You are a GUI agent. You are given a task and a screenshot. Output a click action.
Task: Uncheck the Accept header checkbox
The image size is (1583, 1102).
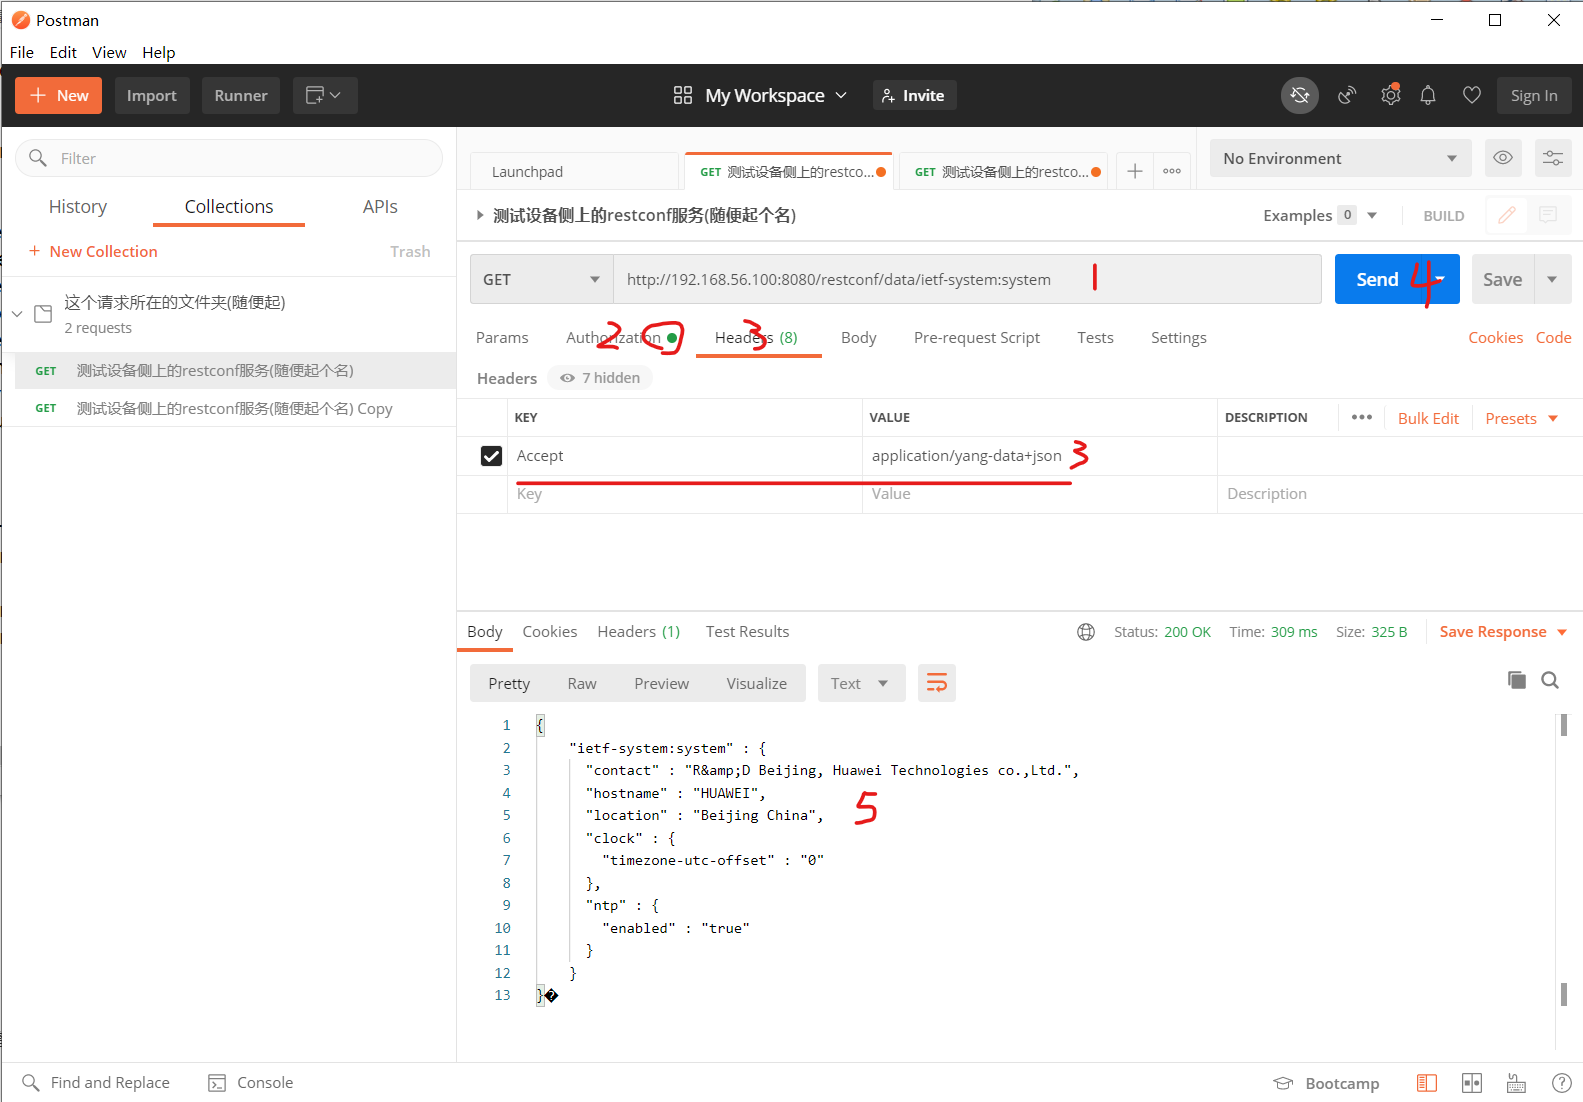(x=491, y=456)
